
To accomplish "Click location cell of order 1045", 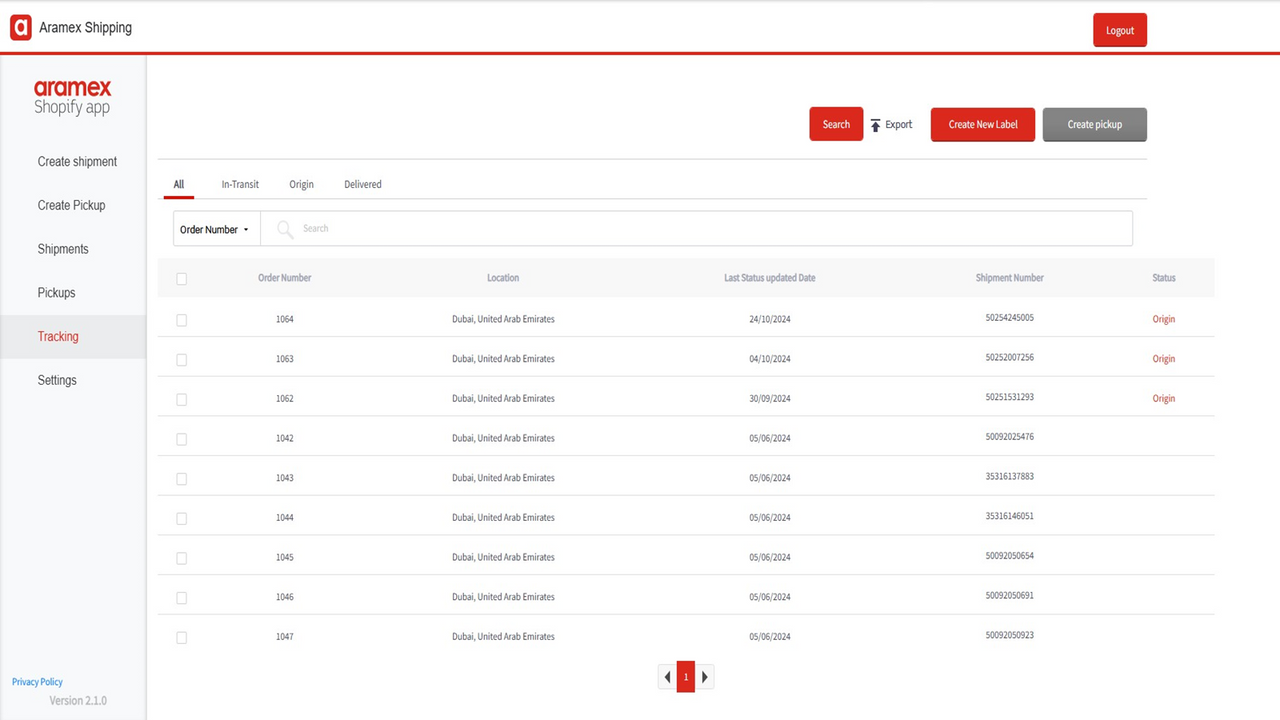I will tap(503, 557).
